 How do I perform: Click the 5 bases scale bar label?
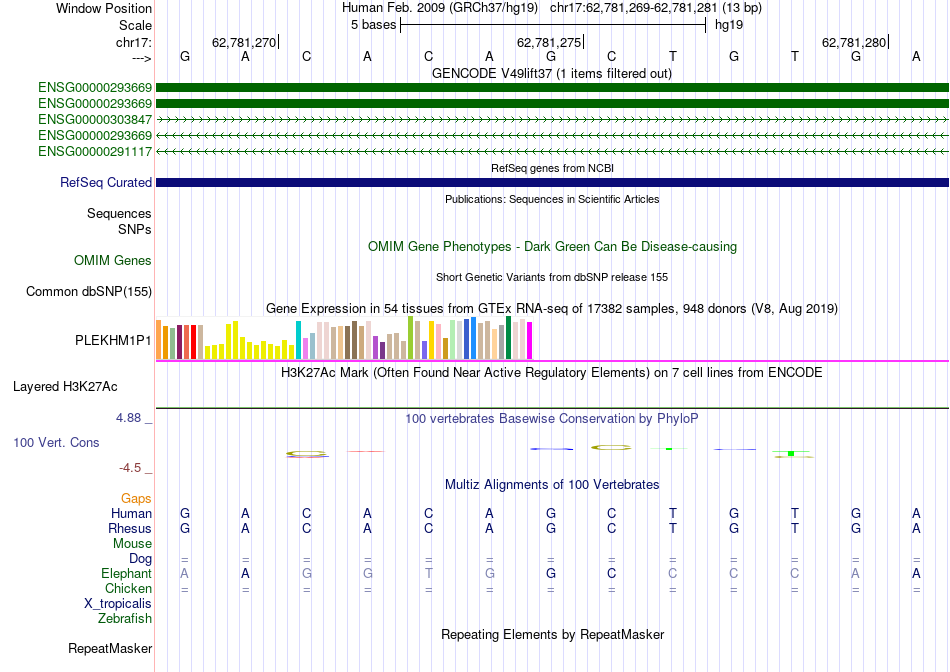coord(373,25)
